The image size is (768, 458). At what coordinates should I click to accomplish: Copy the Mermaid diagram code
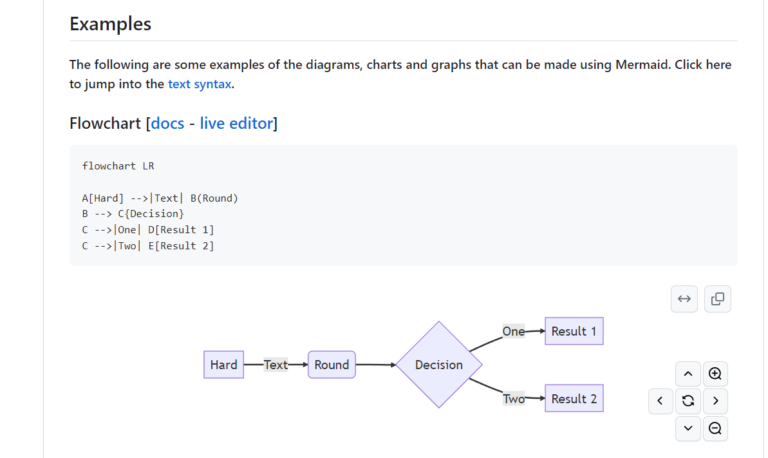(717, 298)
